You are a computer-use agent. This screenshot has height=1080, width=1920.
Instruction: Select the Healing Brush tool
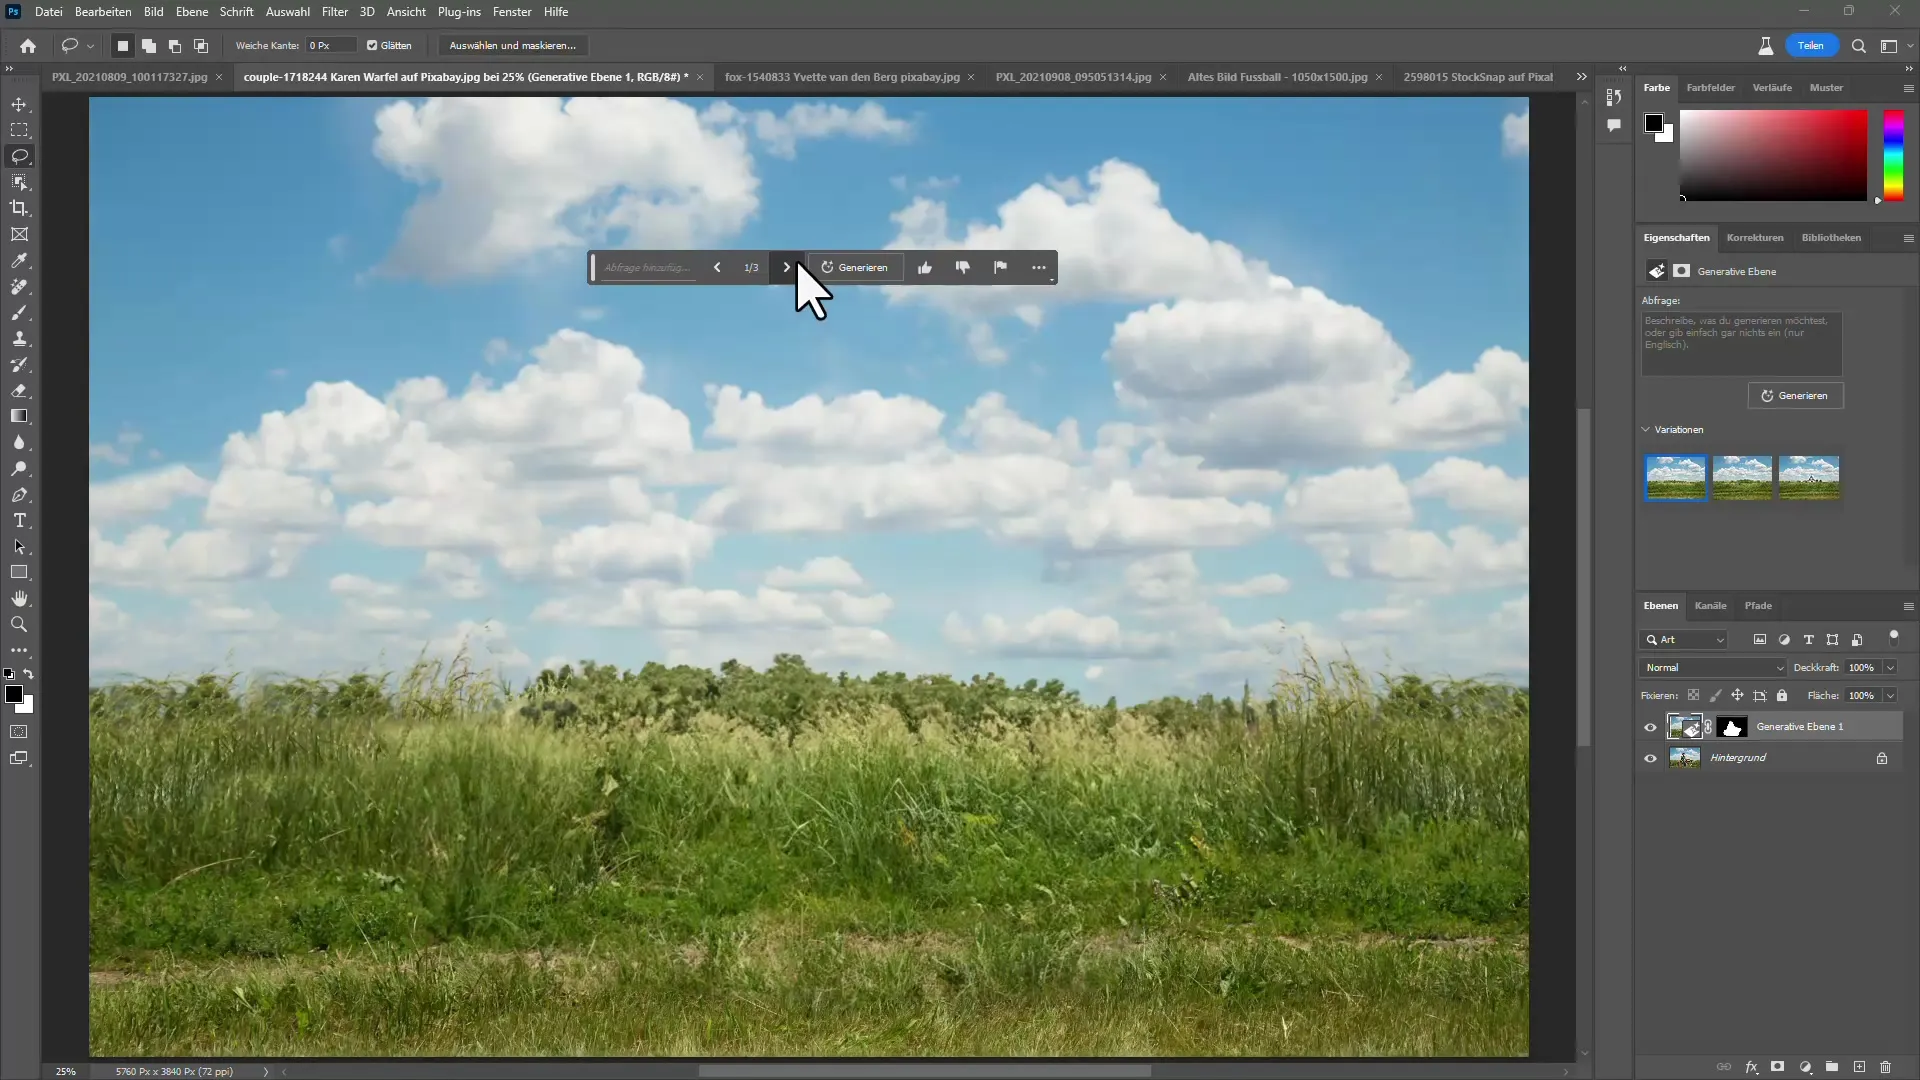[x=20, y=286]
